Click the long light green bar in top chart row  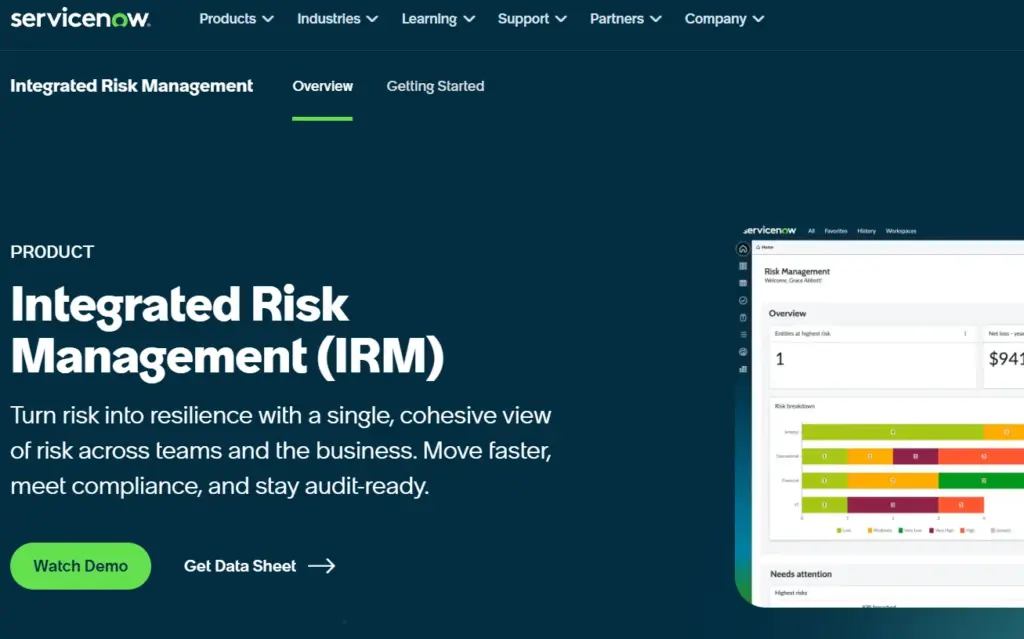pyautogui.click(x=893, y=432)
